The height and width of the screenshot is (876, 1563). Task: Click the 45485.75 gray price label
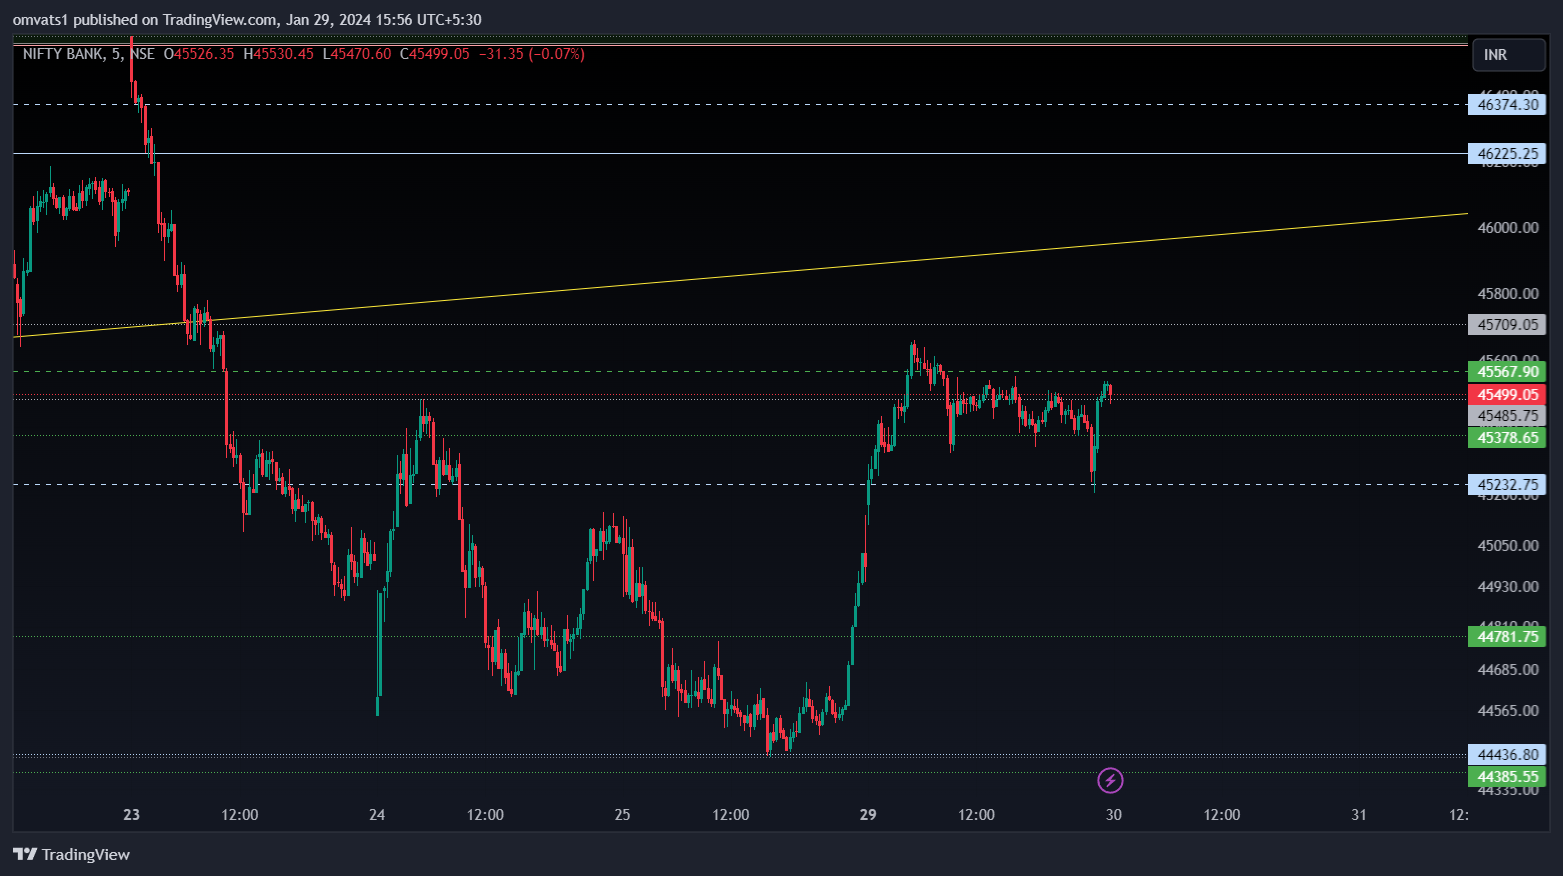pyautogui.click(x=1506, y=416)
